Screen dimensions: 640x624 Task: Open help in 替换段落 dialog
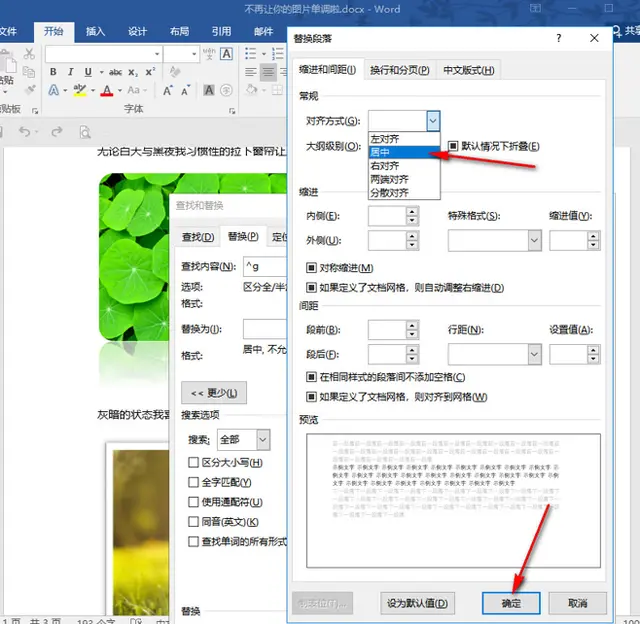(558, 38)
